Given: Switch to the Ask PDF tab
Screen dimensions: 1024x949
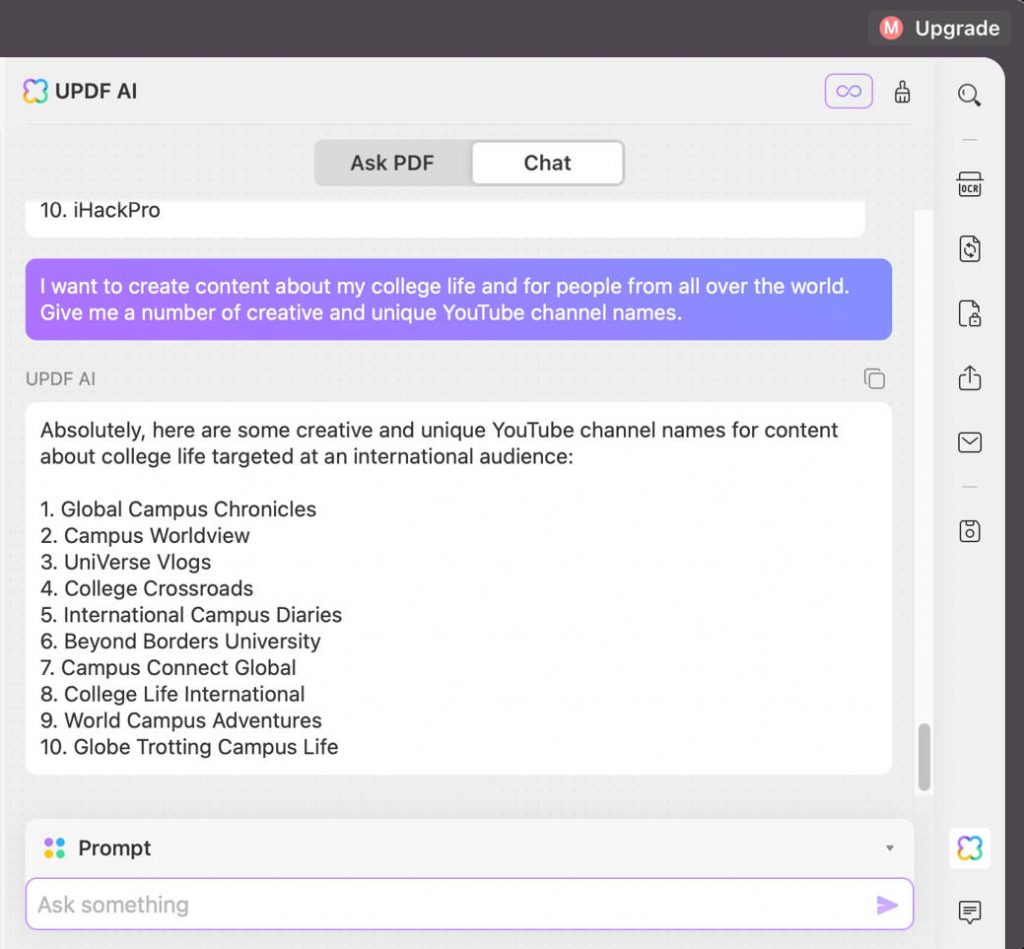Looking at the screenshot, I should tap(392, 163).
